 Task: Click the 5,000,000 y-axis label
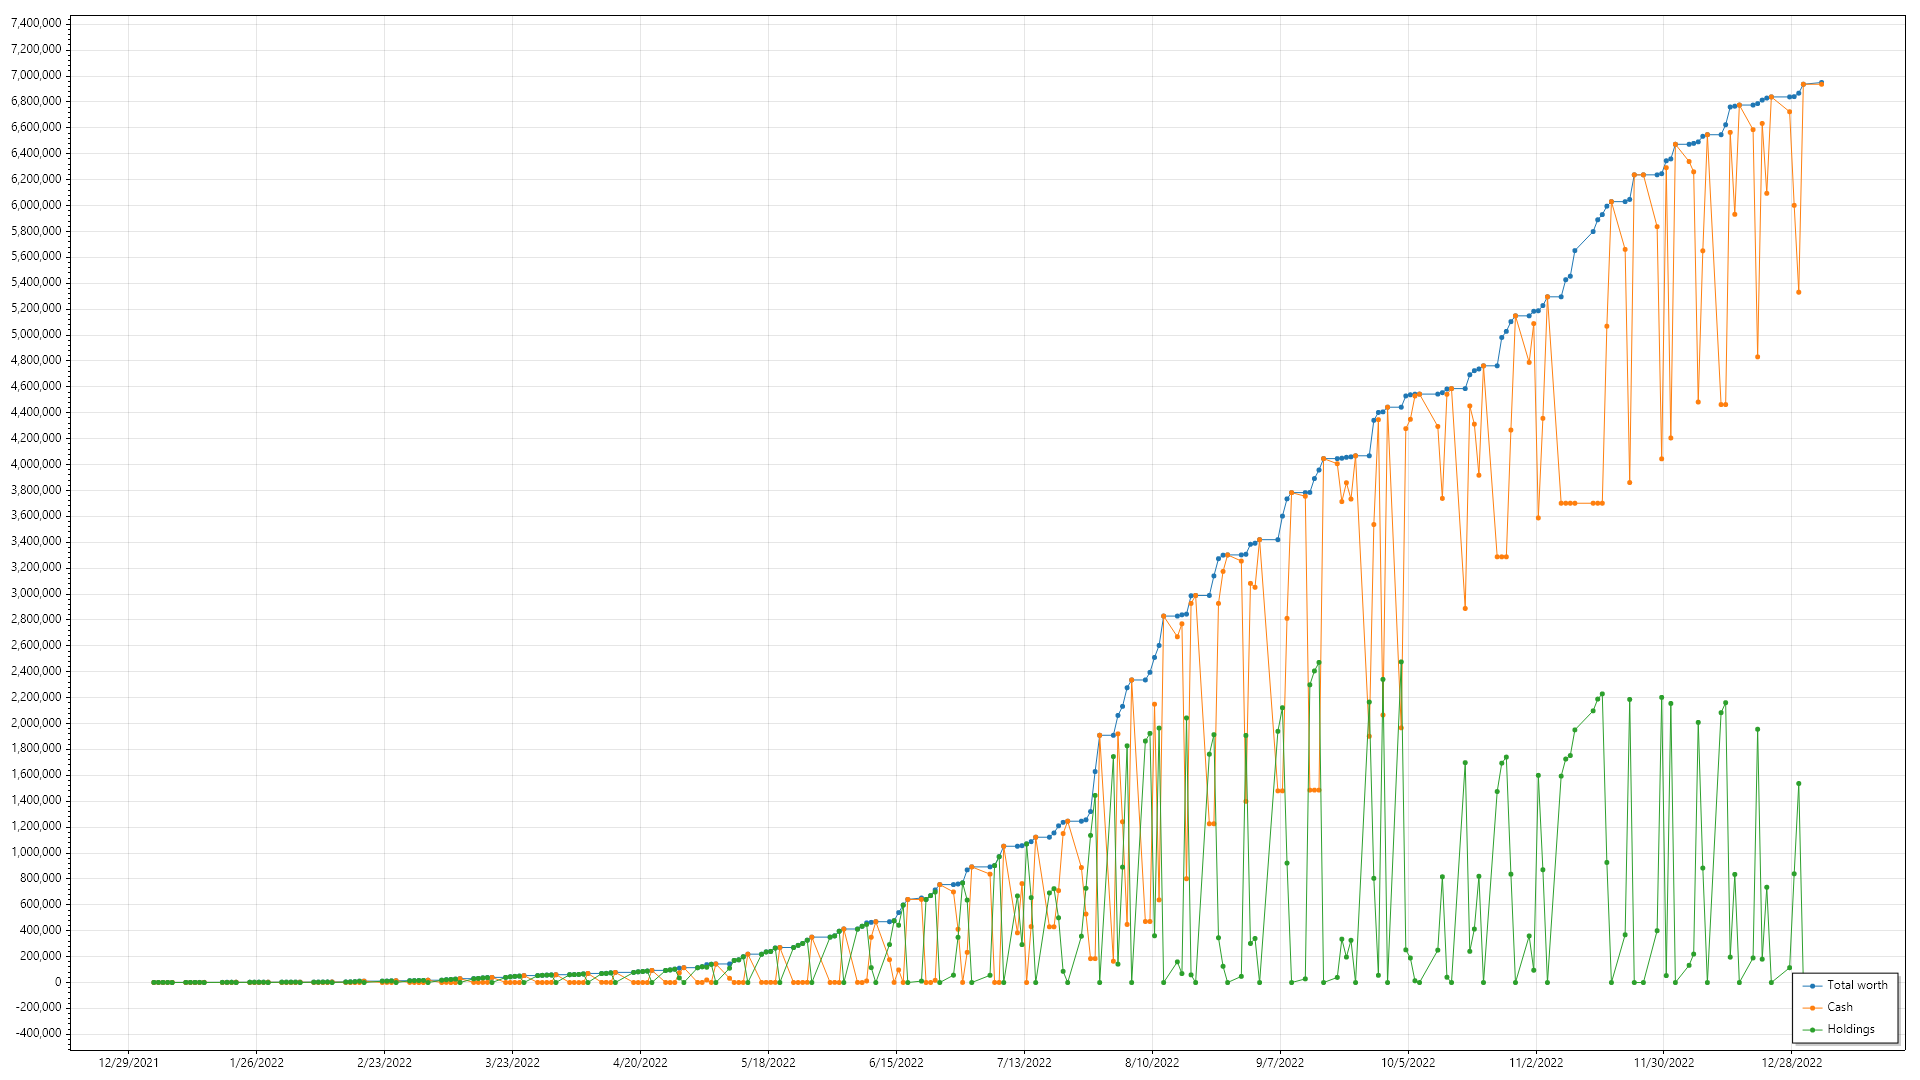tap(35, 334)
